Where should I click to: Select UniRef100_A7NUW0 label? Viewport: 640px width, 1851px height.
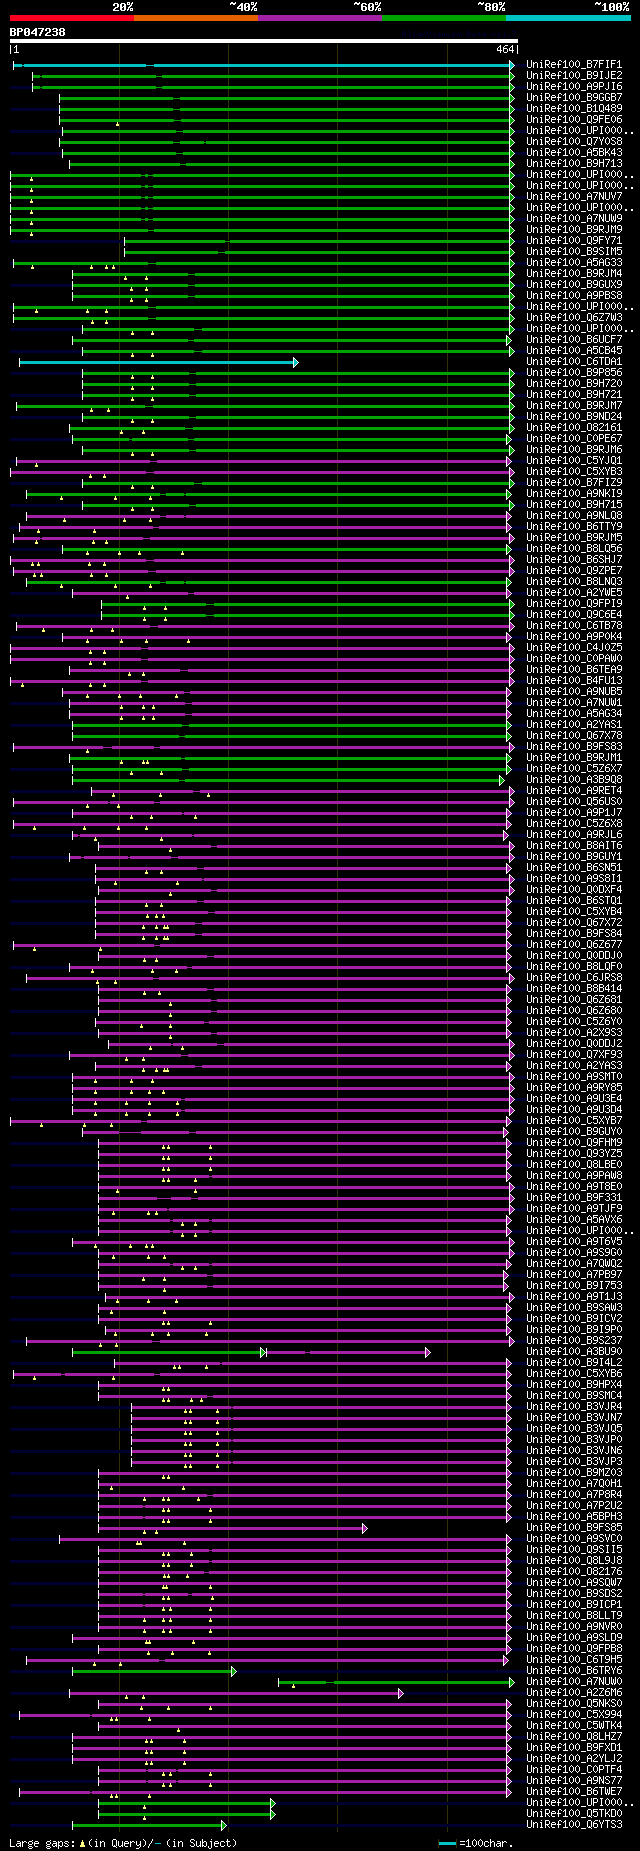[574, 1682]
